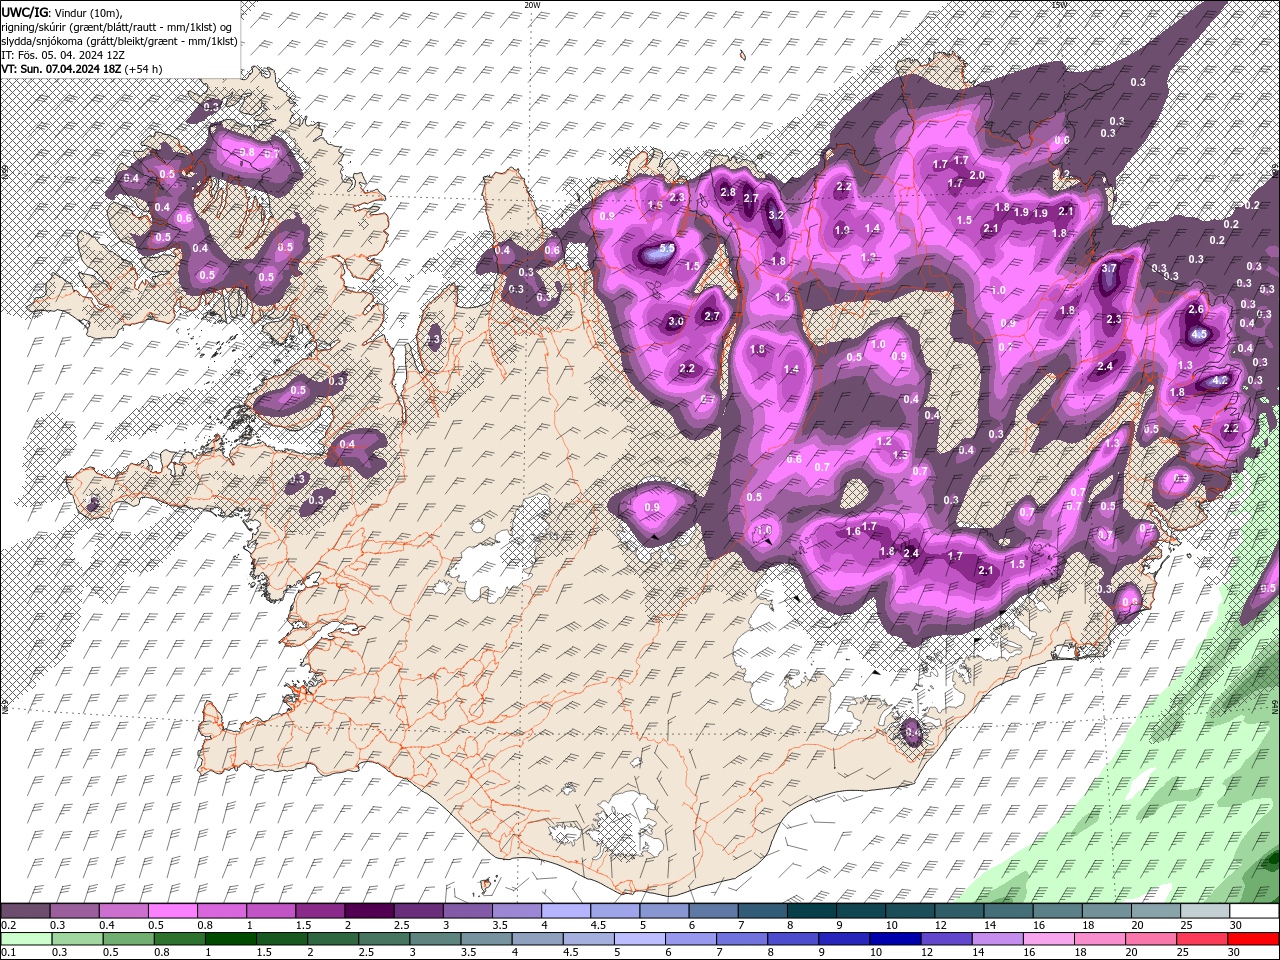Screen dimensions: 1280x960
Task: Select the grey-purple 0.2 swatch in upper legend
Action: [x=25, y=911]
